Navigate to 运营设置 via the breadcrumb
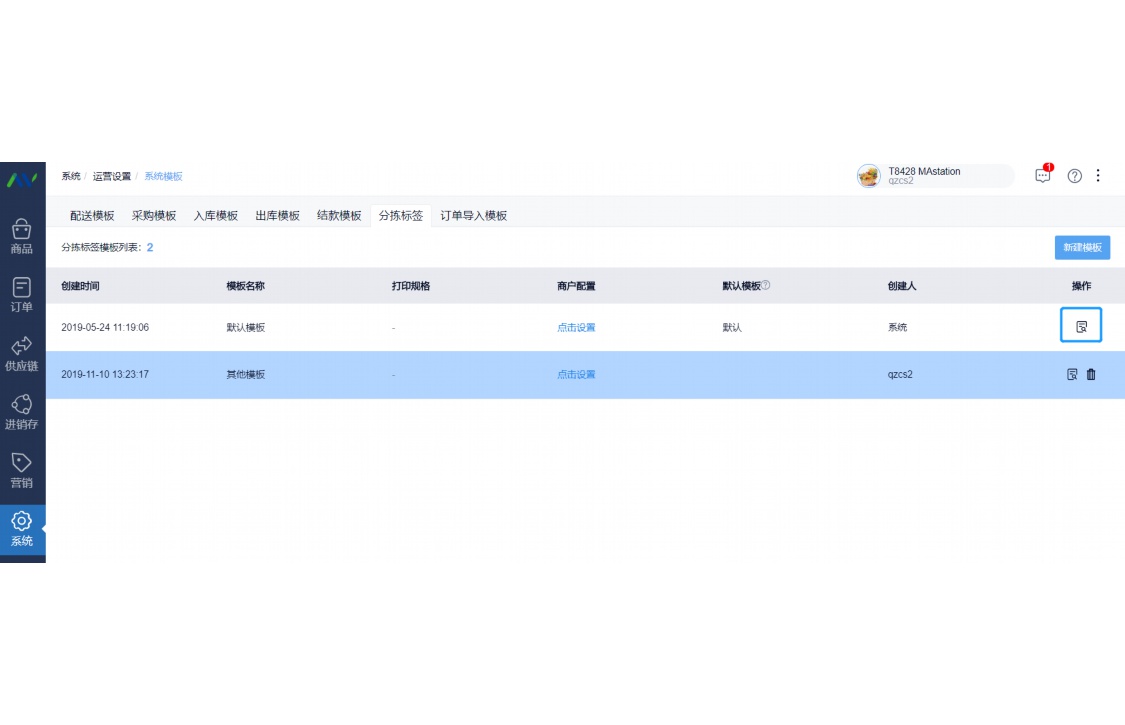1125x725 pixels. (x=112, y=175)
